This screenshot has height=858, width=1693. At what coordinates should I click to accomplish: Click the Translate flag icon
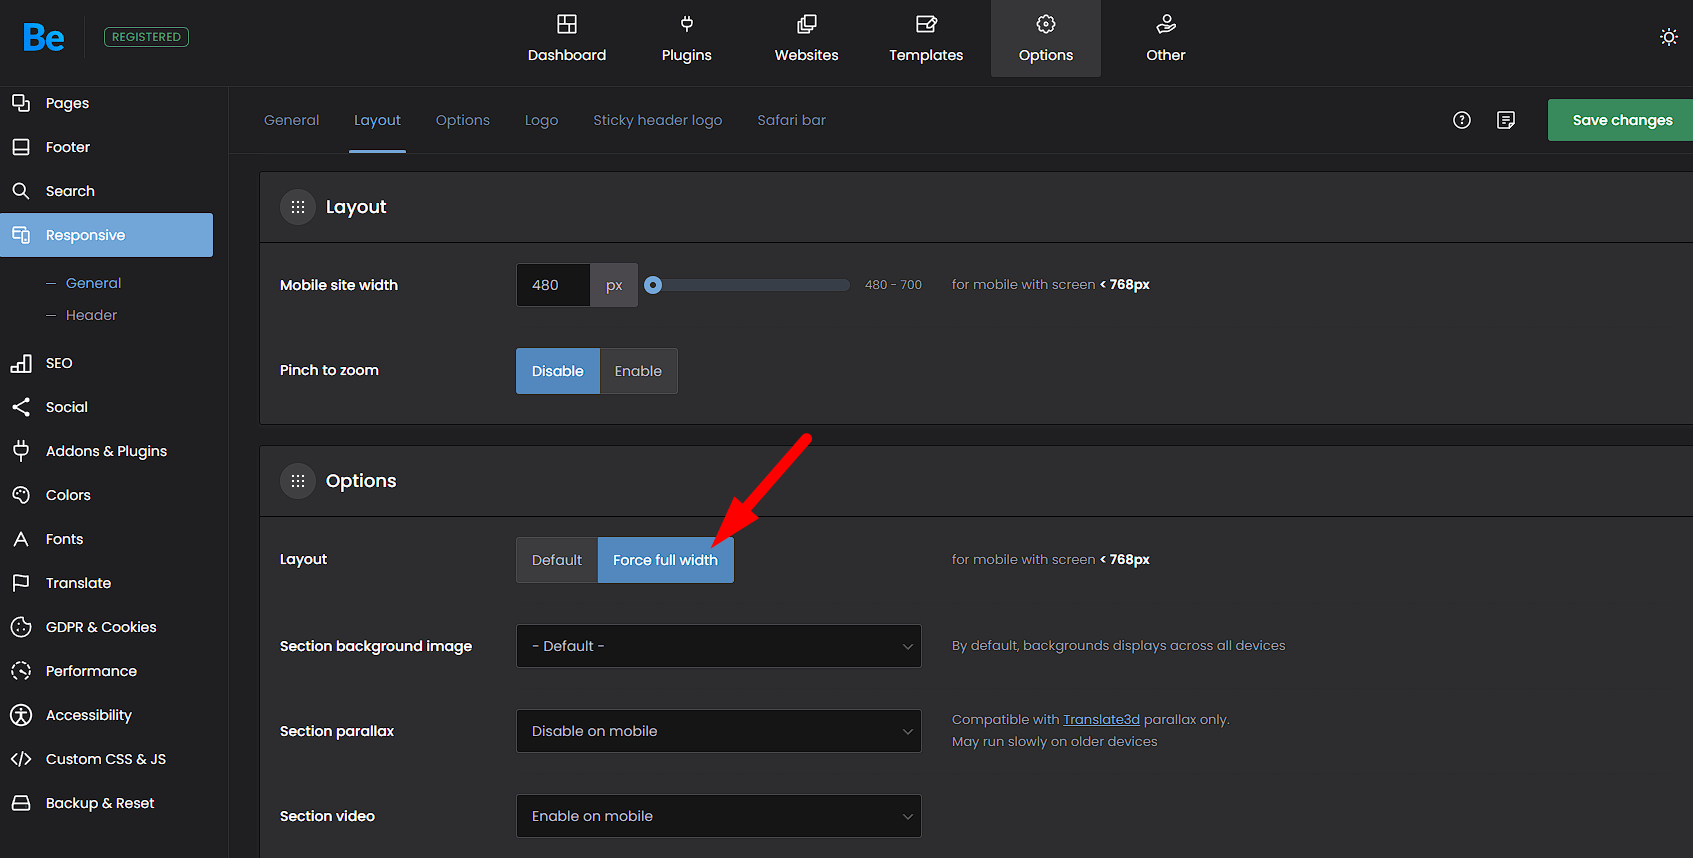(x=21, y=583)
